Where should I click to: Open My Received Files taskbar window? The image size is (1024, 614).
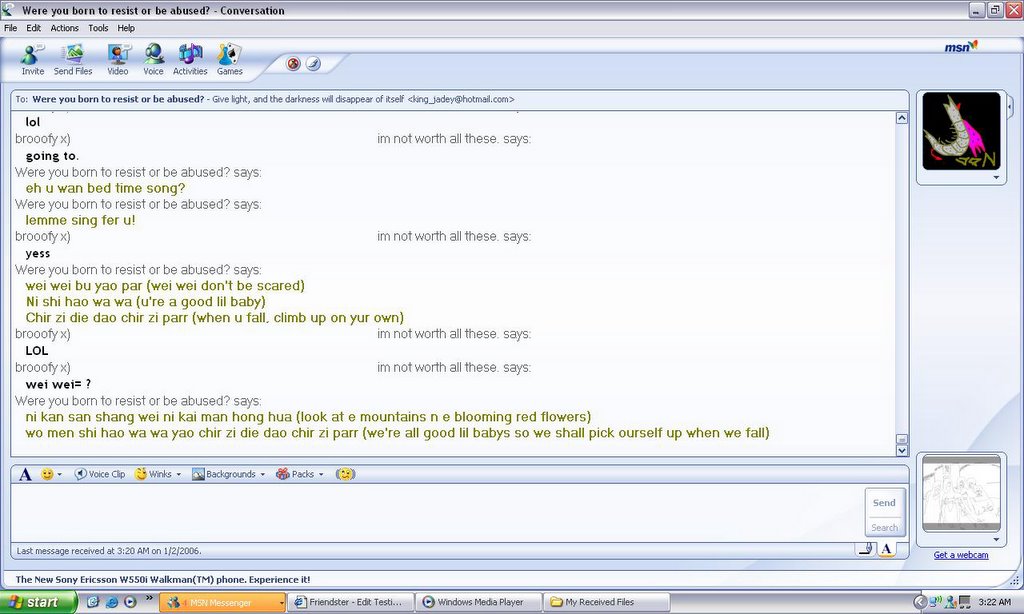(x=607, y=602)
